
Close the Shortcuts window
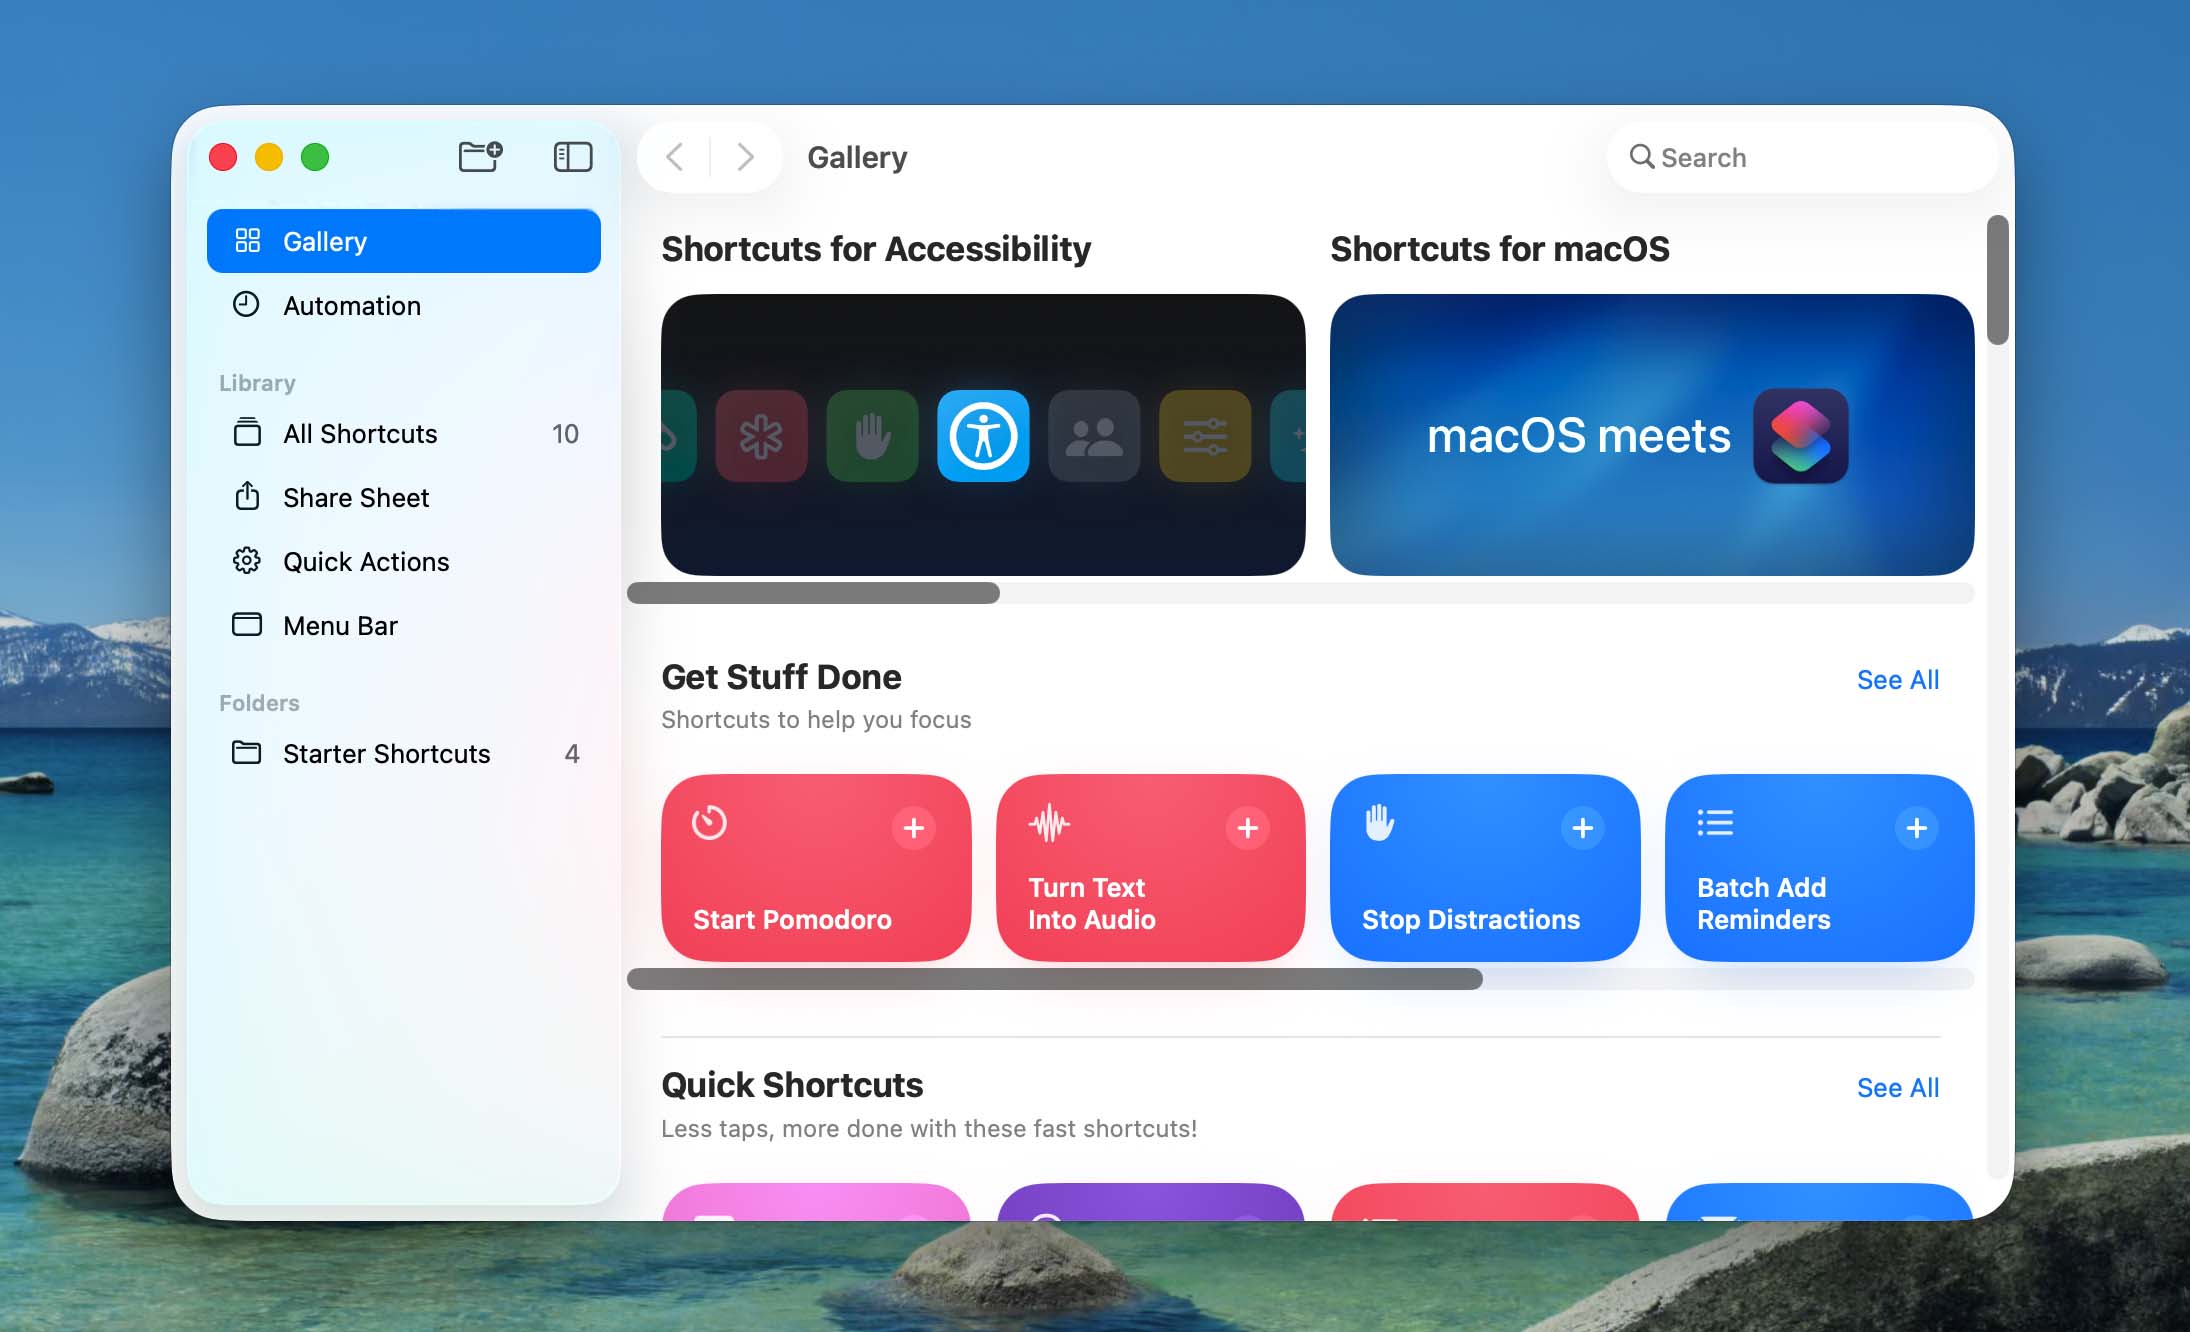coord(223,157)
